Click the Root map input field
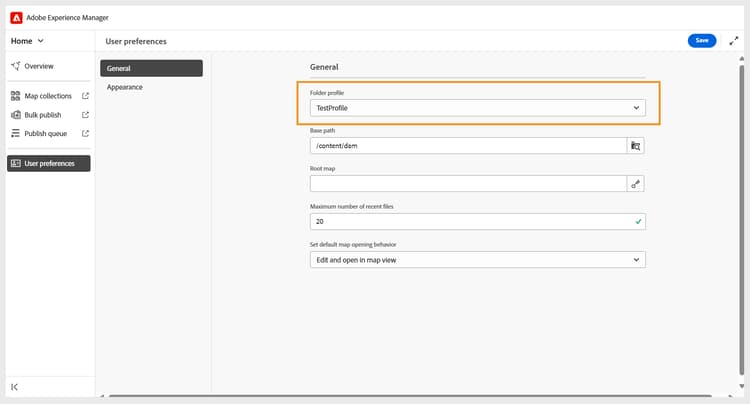 (x=468, y=184)
